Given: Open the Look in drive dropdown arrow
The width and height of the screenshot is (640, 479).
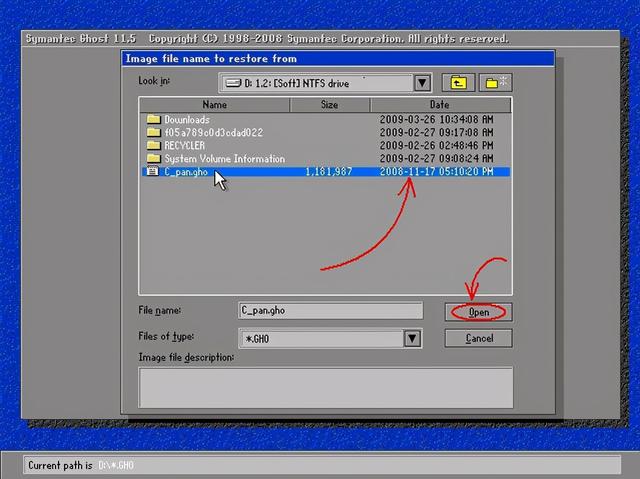Looking at the screenshot, I should pos(422,83).
